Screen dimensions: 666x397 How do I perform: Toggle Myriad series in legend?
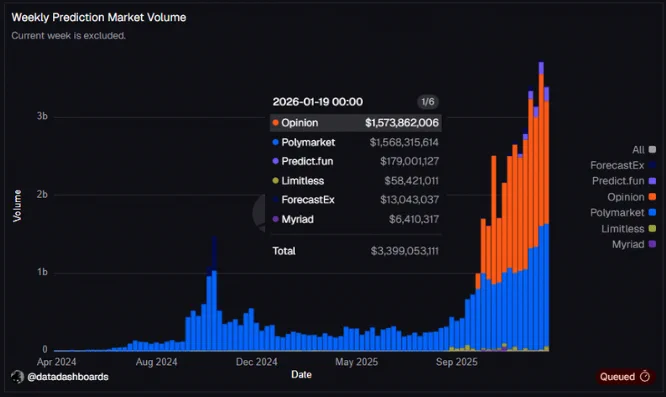click(634, 245)
